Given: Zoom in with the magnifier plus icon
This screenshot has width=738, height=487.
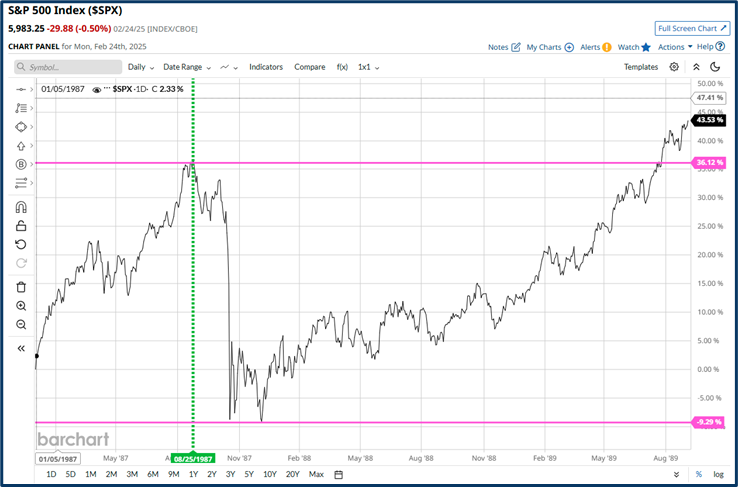Looking at the screenshot, I should click(21, 306).
